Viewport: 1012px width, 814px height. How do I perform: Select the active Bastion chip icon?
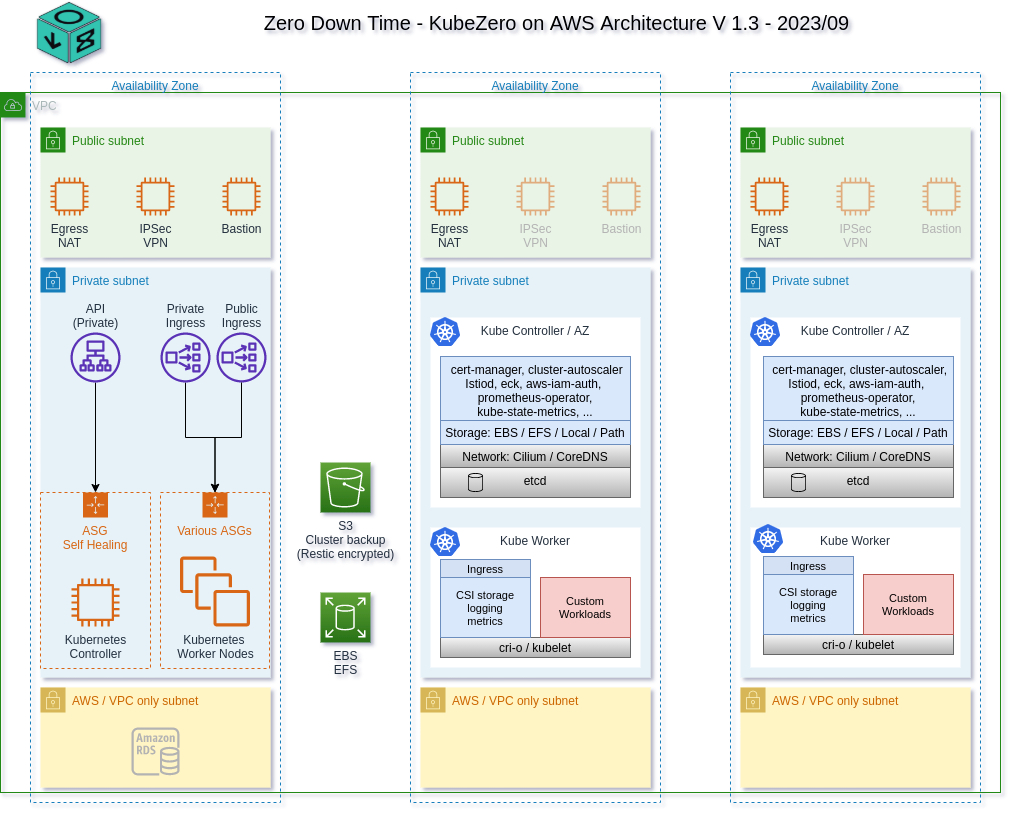[x=241, y=196]
